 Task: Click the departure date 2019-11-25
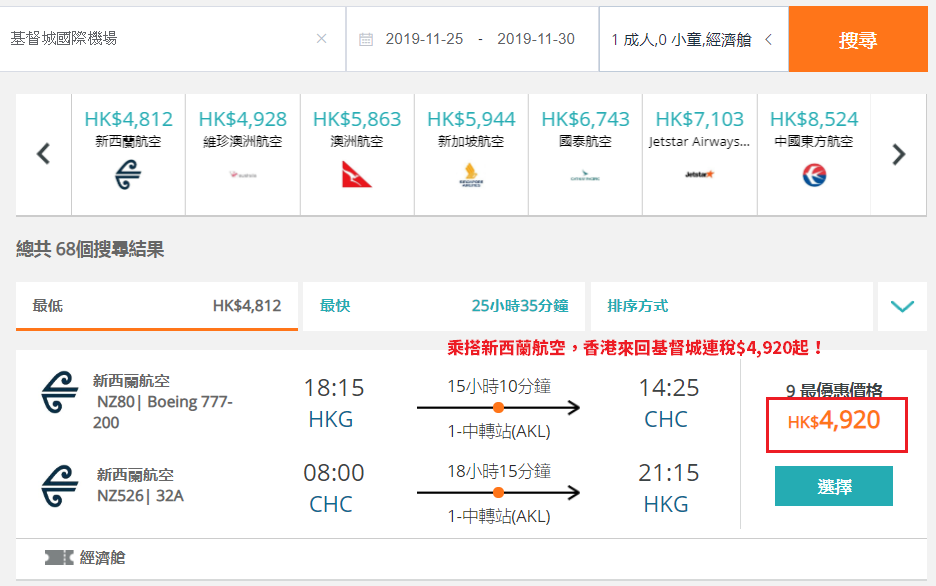424,39
